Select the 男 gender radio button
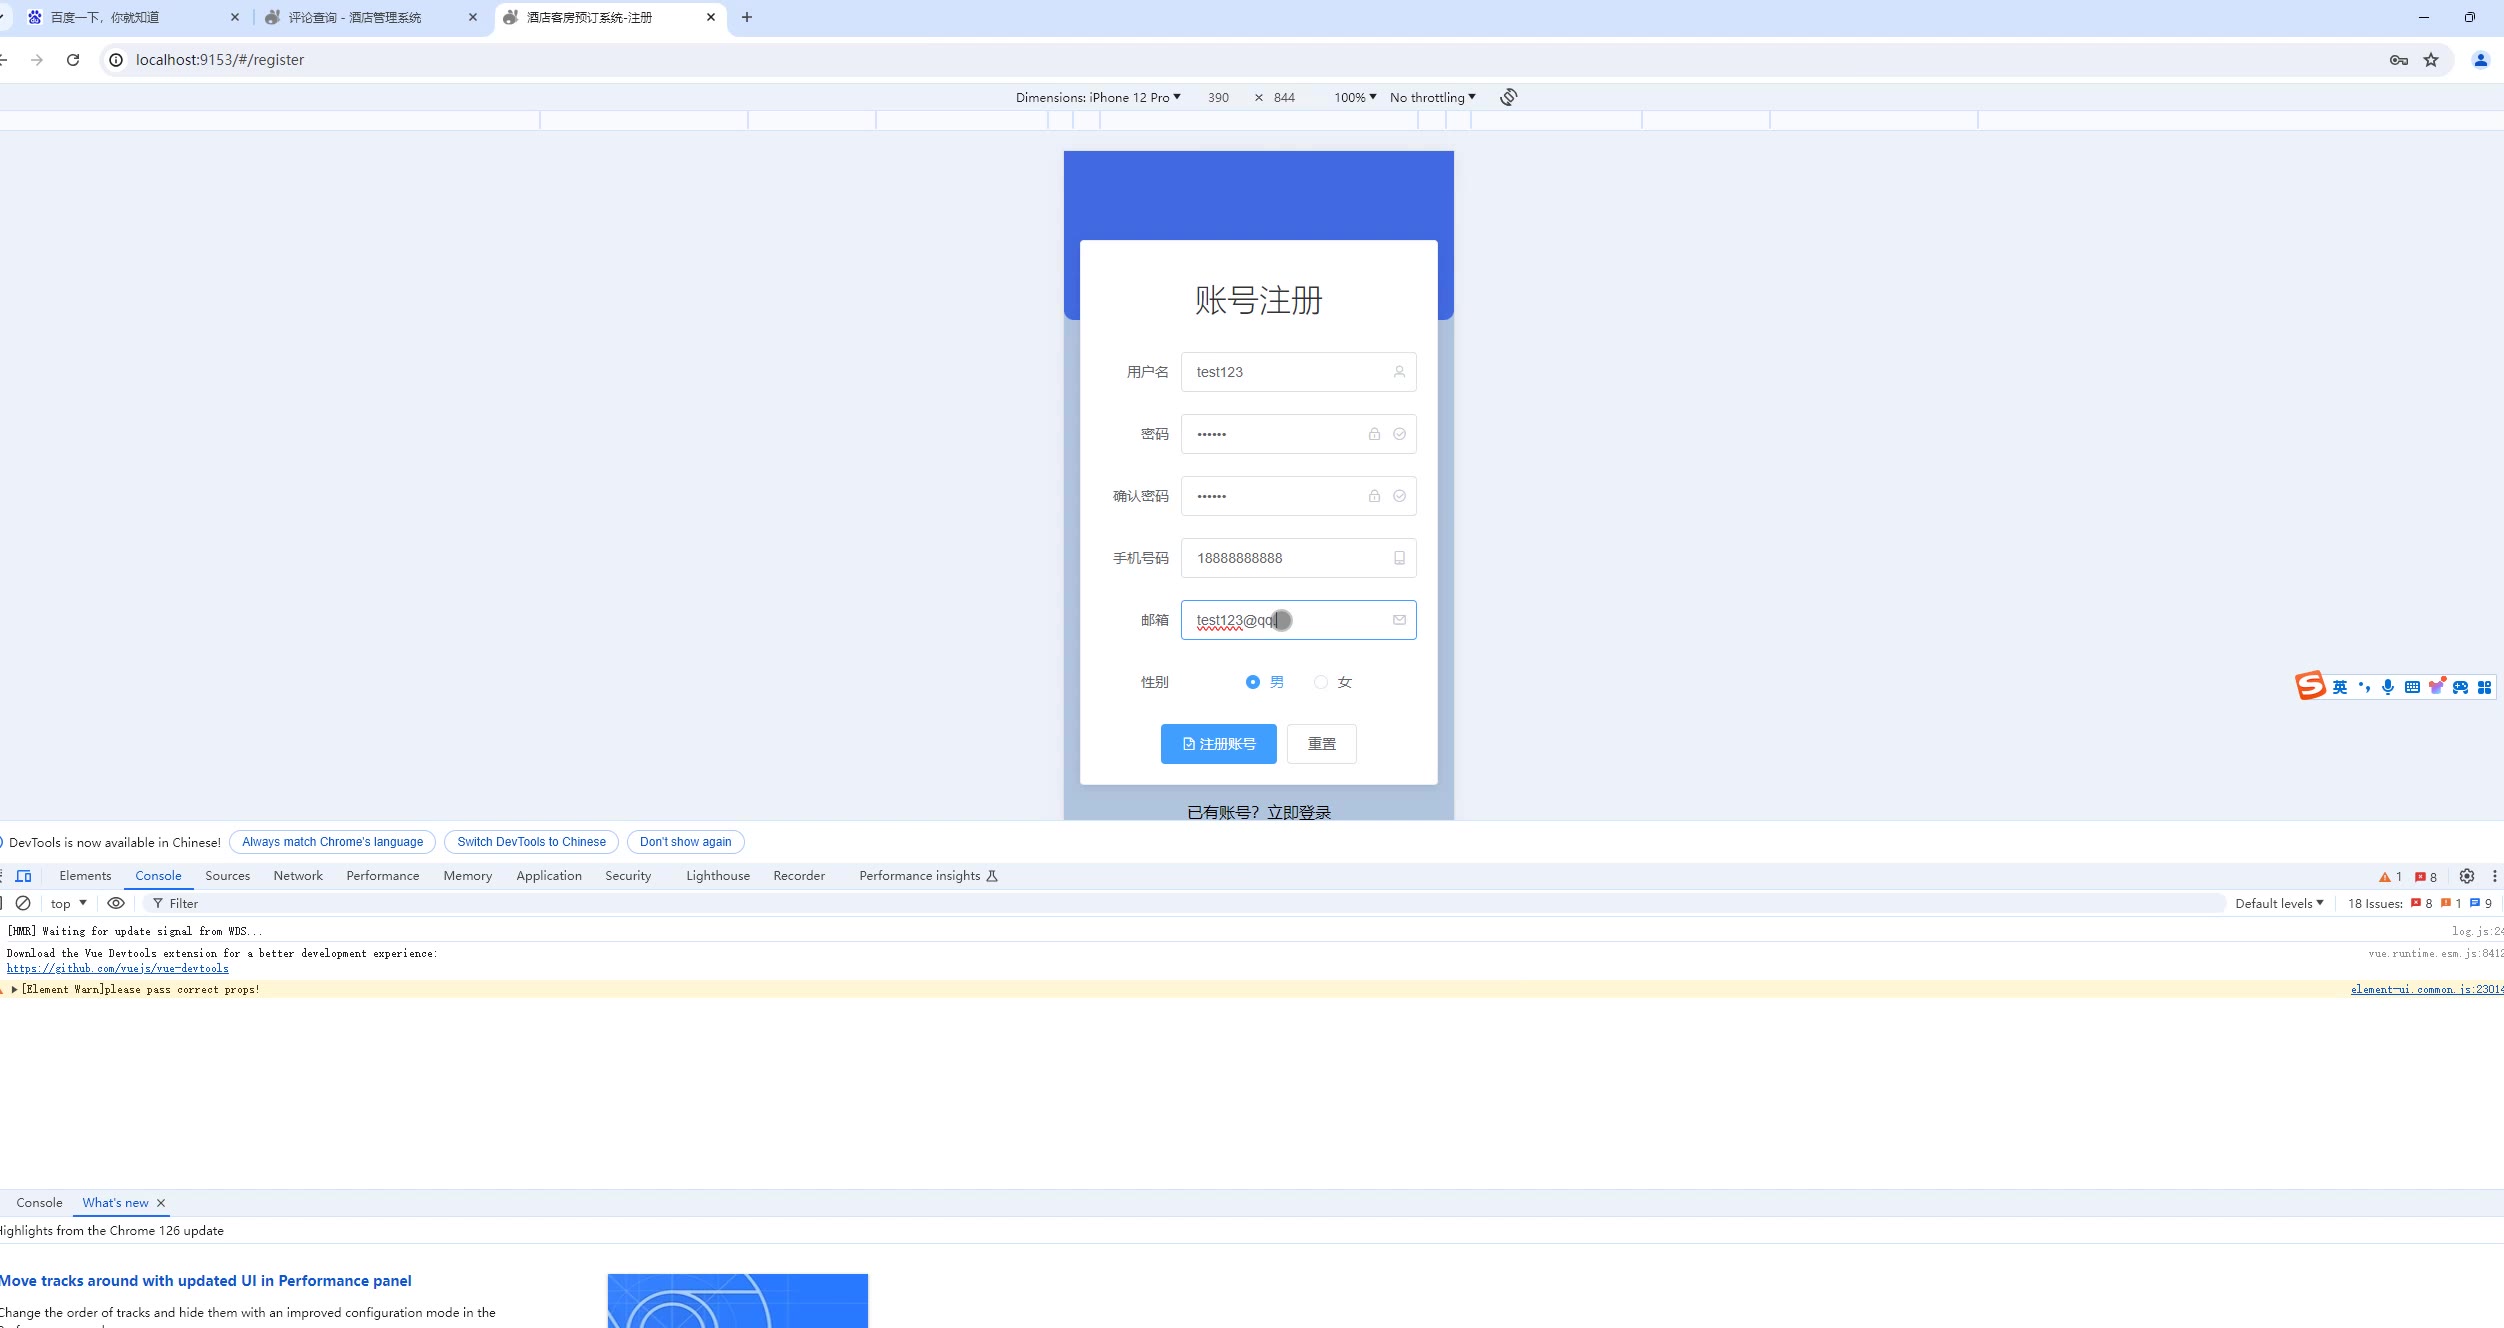Image resolution: width=2504 pixels, height=1328 pixels. tap(1253, 682)
